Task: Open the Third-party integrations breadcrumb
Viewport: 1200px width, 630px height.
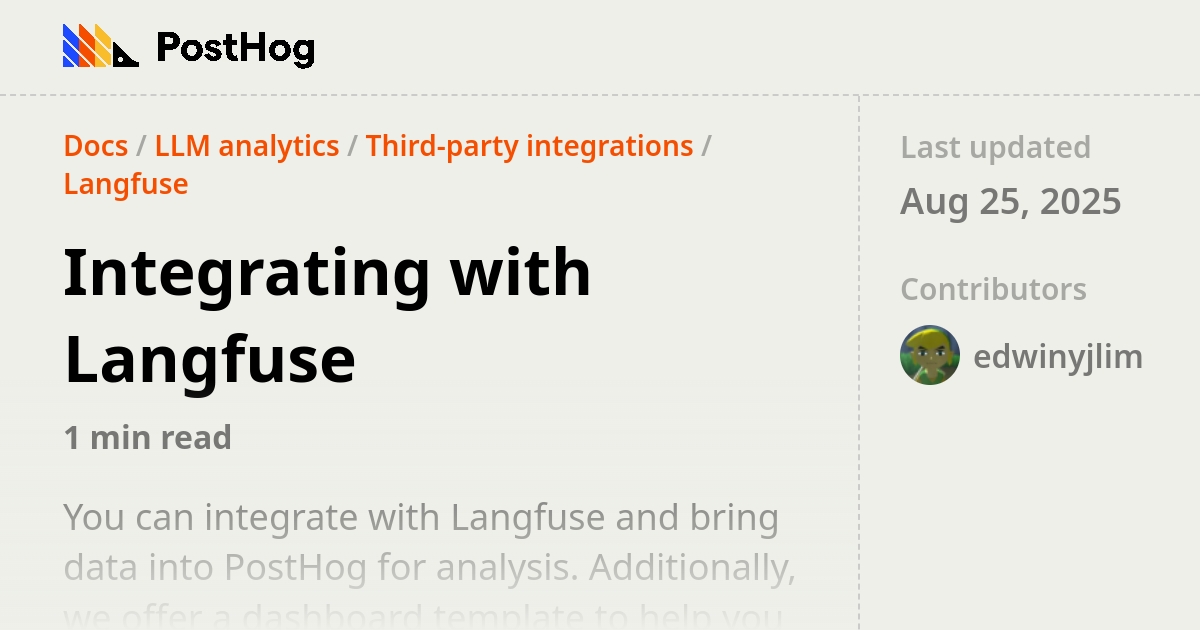Action: click(x=530, y=146)
